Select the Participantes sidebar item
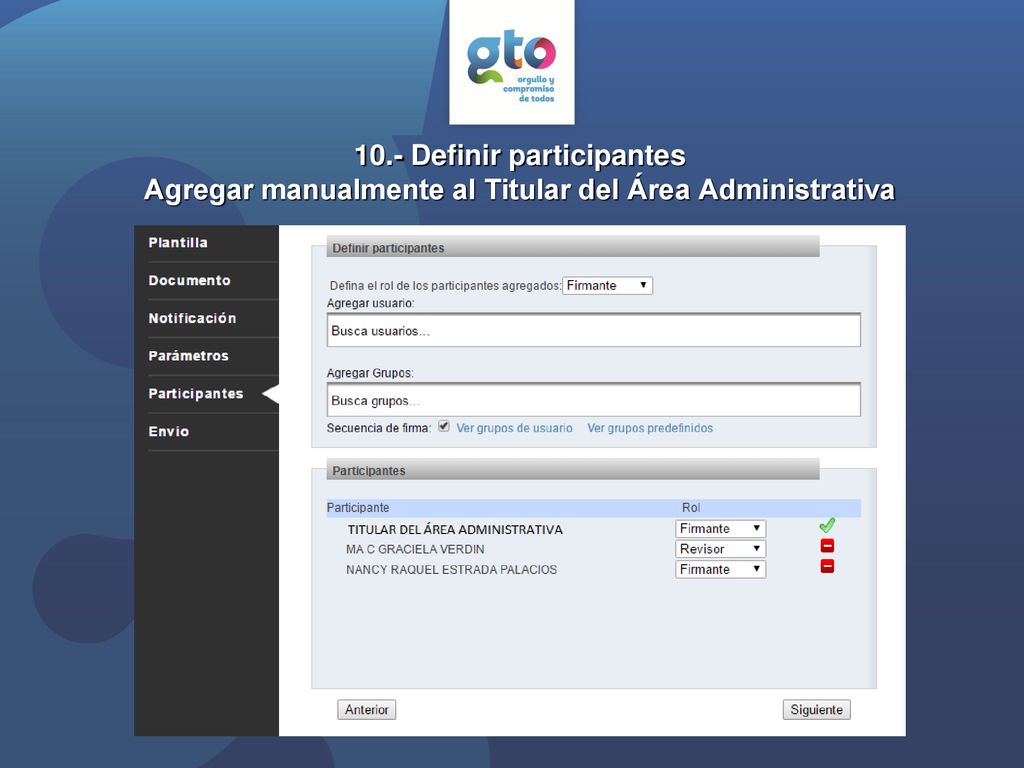The height and width of the screenshot is (768, 1024). coord(195,394)
